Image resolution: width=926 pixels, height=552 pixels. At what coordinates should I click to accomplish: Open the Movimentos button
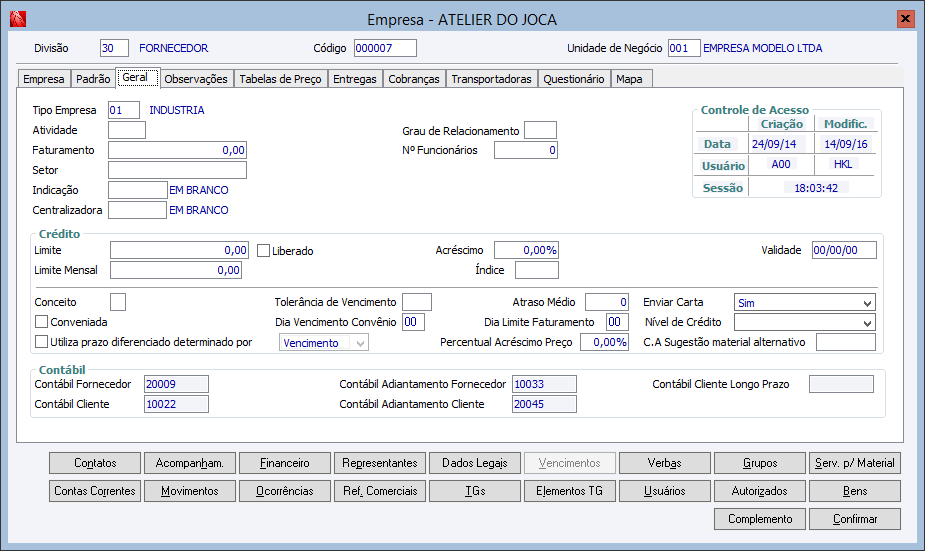tap(190, 491)
